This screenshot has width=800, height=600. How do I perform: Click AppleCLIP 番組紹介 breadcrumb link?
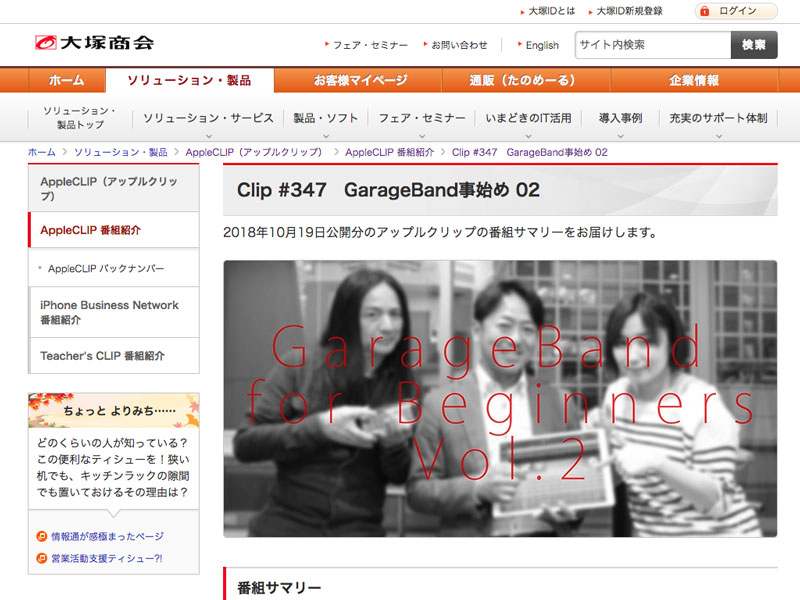click(389, 152)
